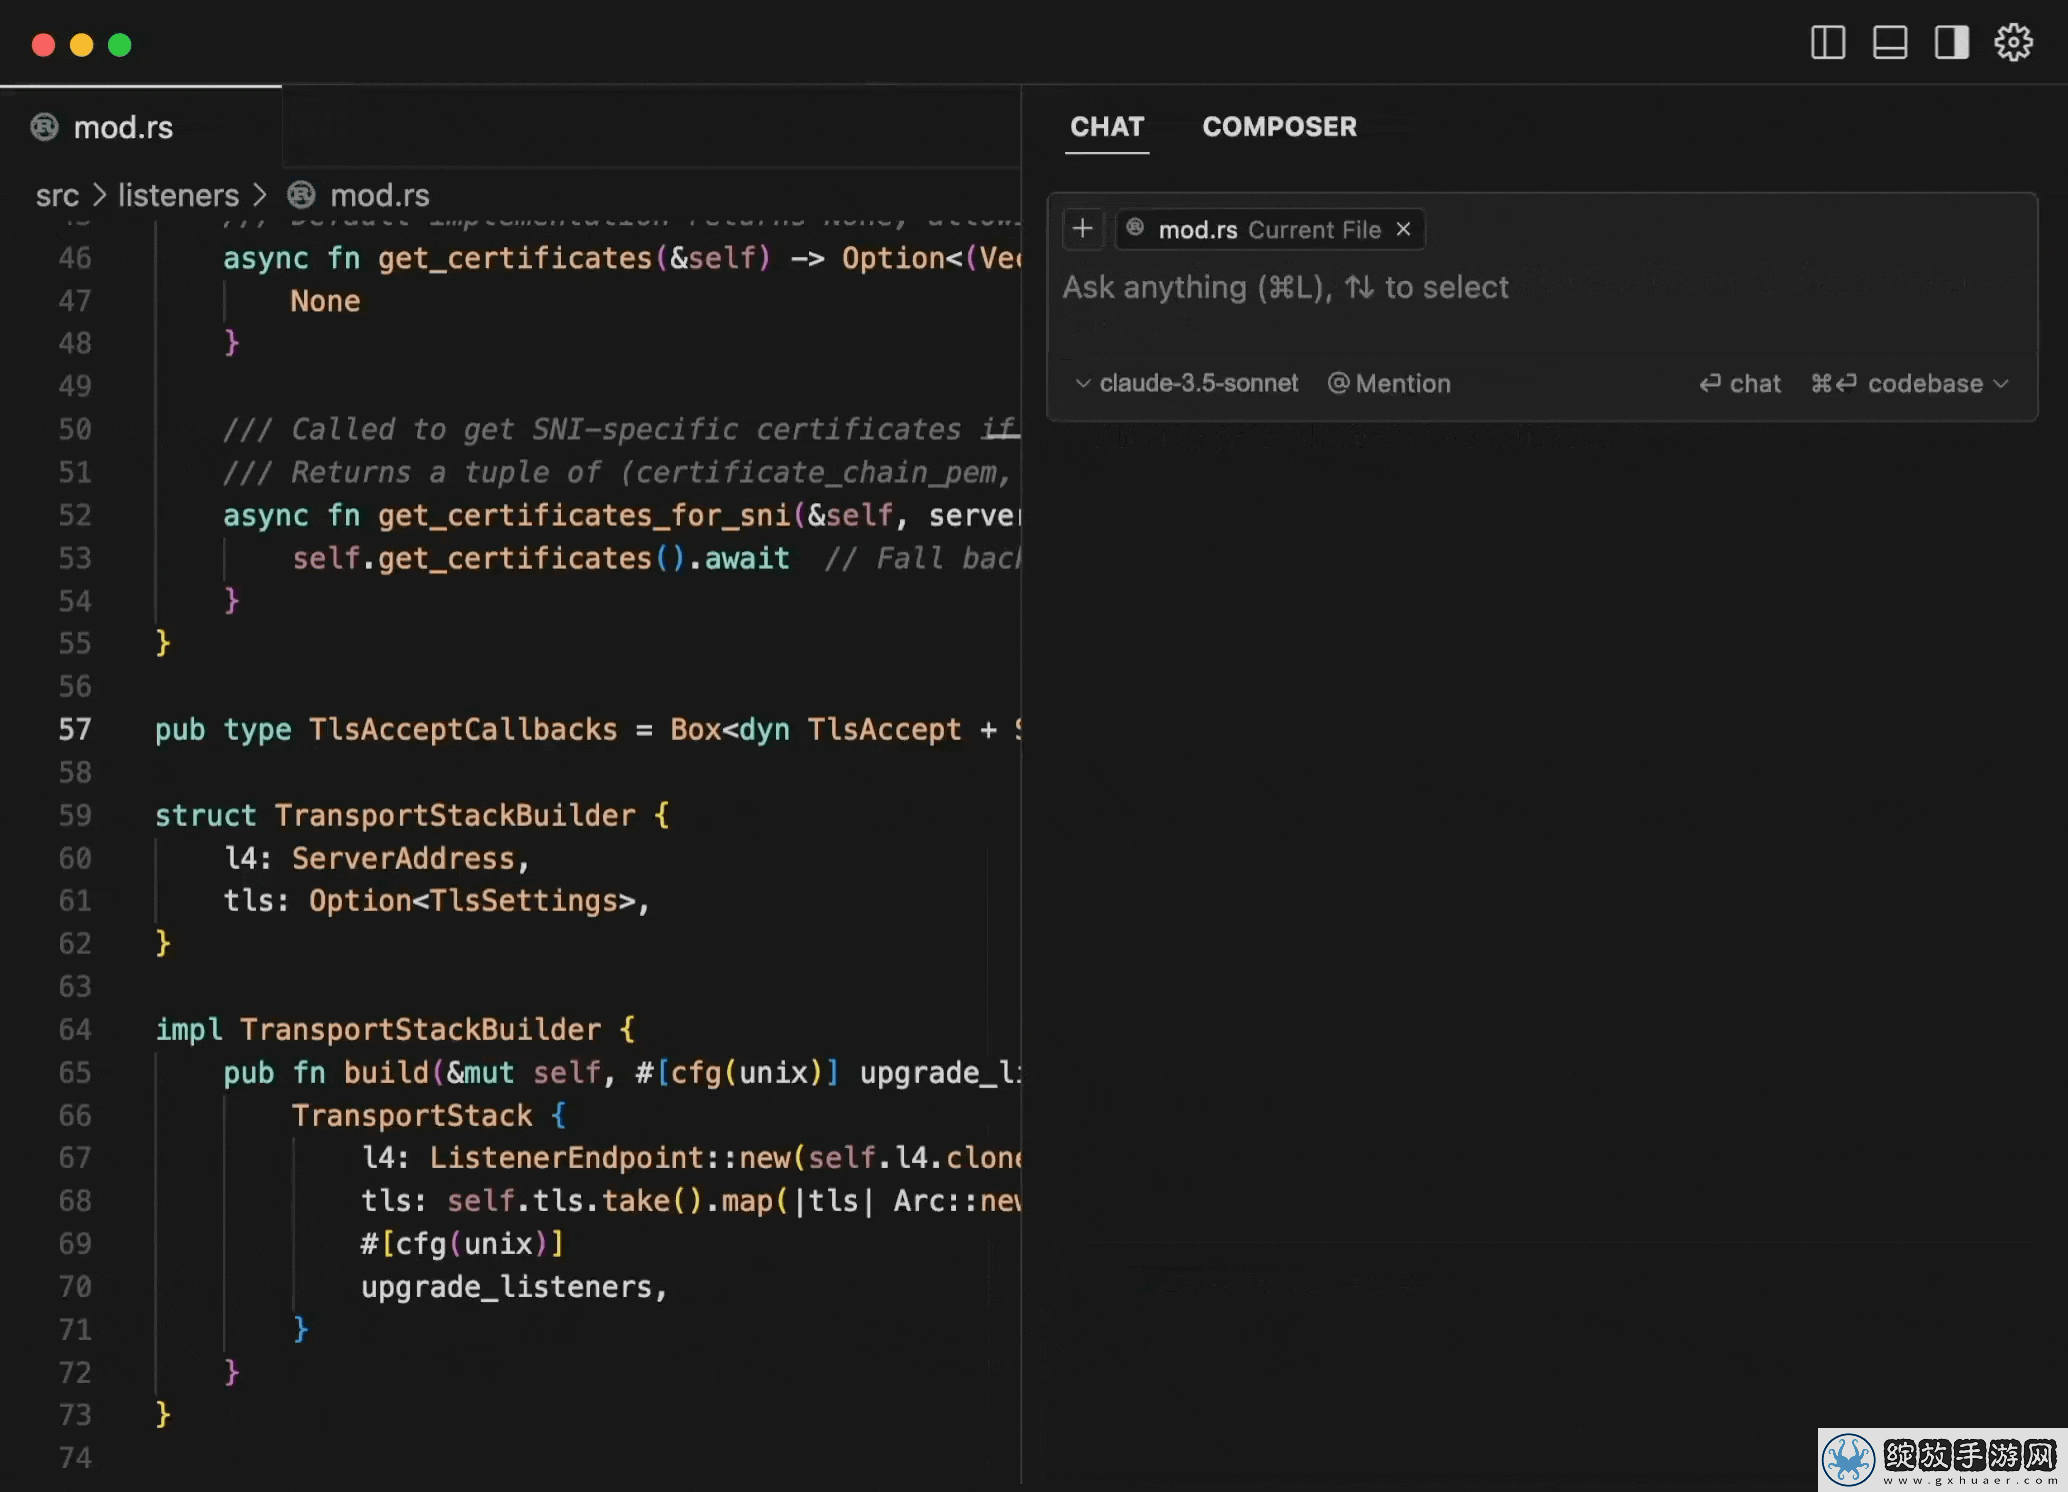Click the listeners breadcrumb

coord(179,195)
